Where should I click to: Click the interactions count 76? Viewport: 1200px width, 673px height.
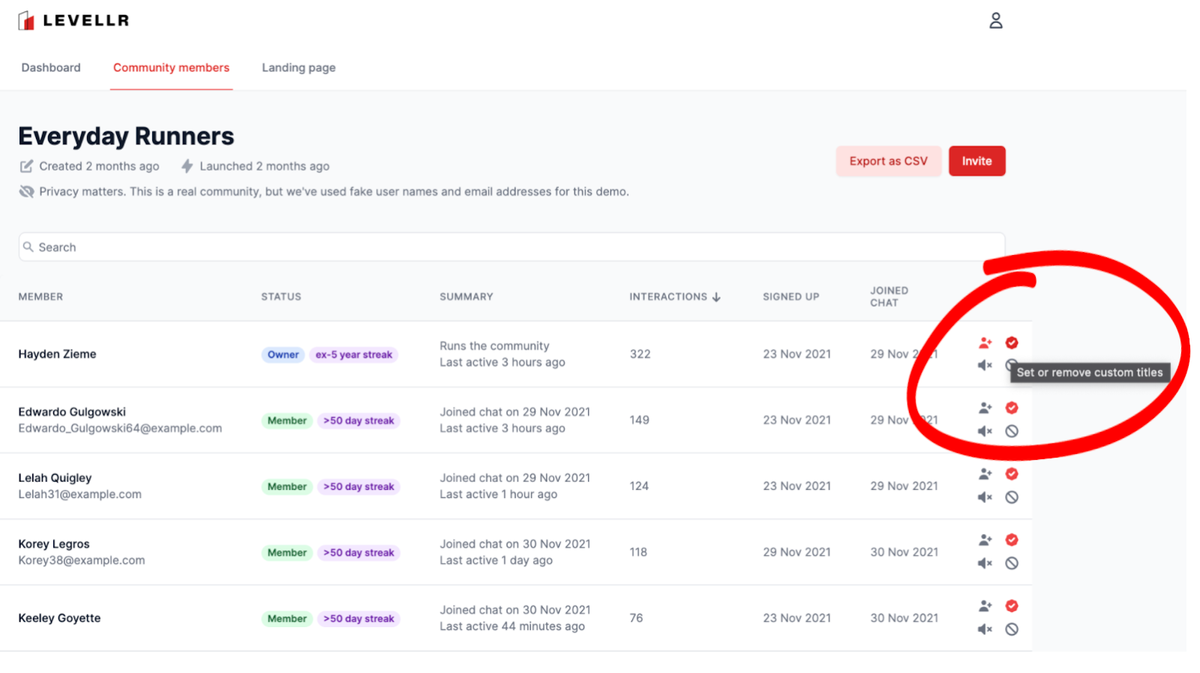tap(637, 618)
